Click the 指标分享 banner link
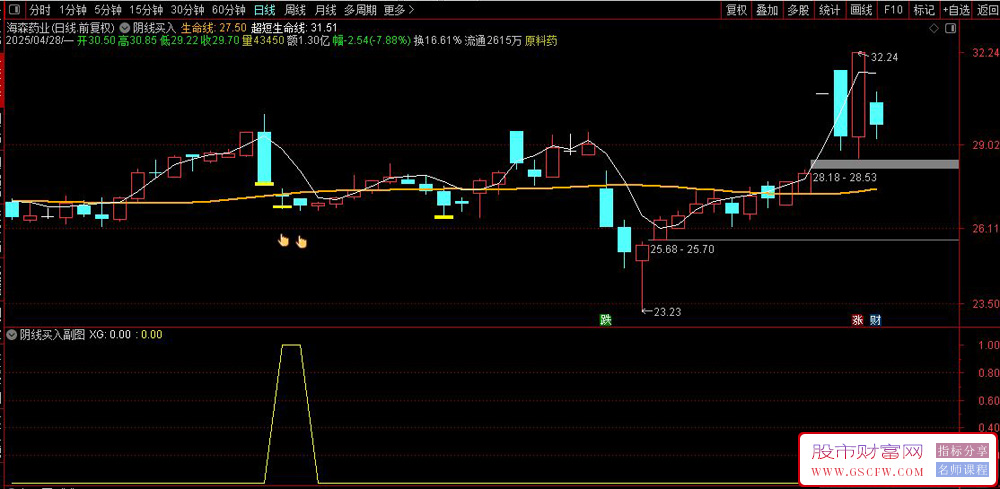This screenshot has width=1000, height=489. (x=962, y=451)
